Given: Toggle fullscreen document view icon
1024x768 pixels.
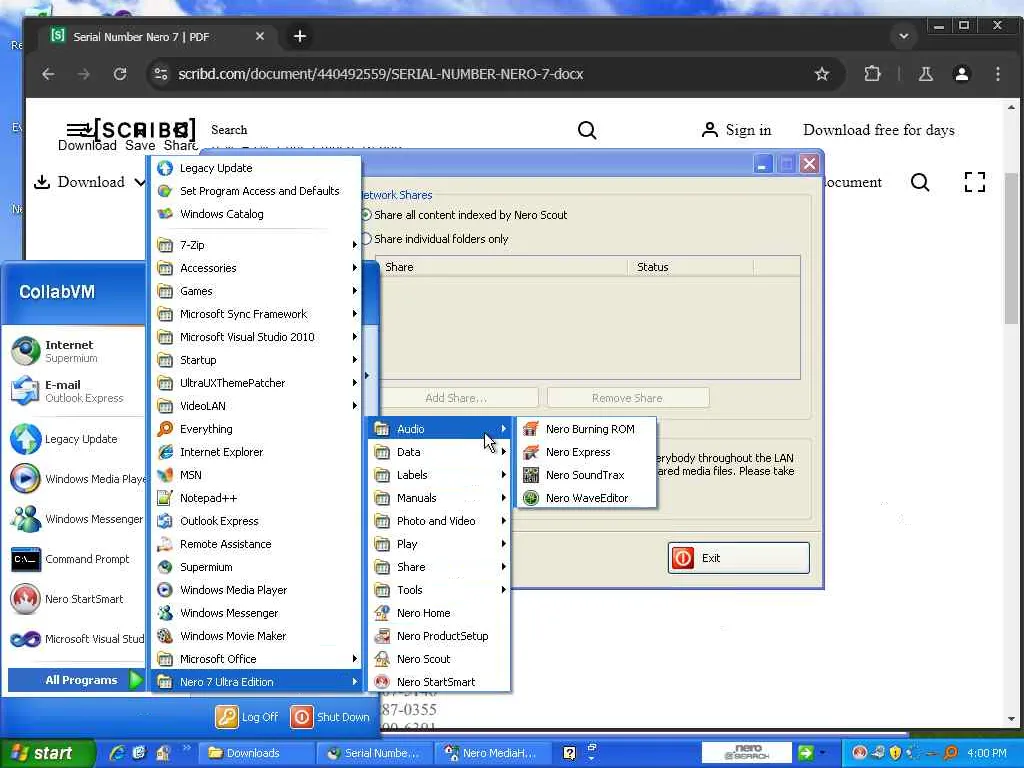Looking at the screenshot, I should point(974,182).
